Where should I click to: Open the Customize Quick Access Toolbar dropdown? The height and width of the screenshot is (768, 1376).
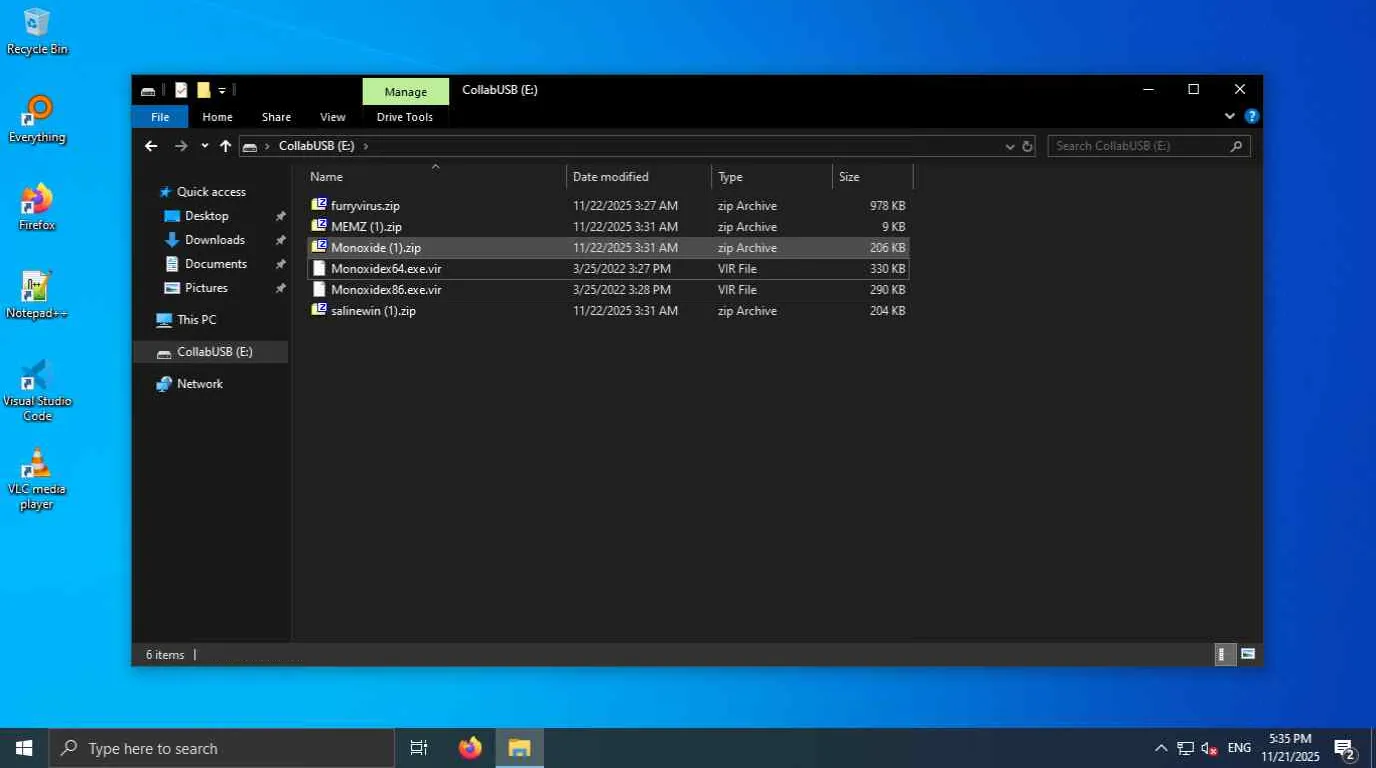pos(222,91)
